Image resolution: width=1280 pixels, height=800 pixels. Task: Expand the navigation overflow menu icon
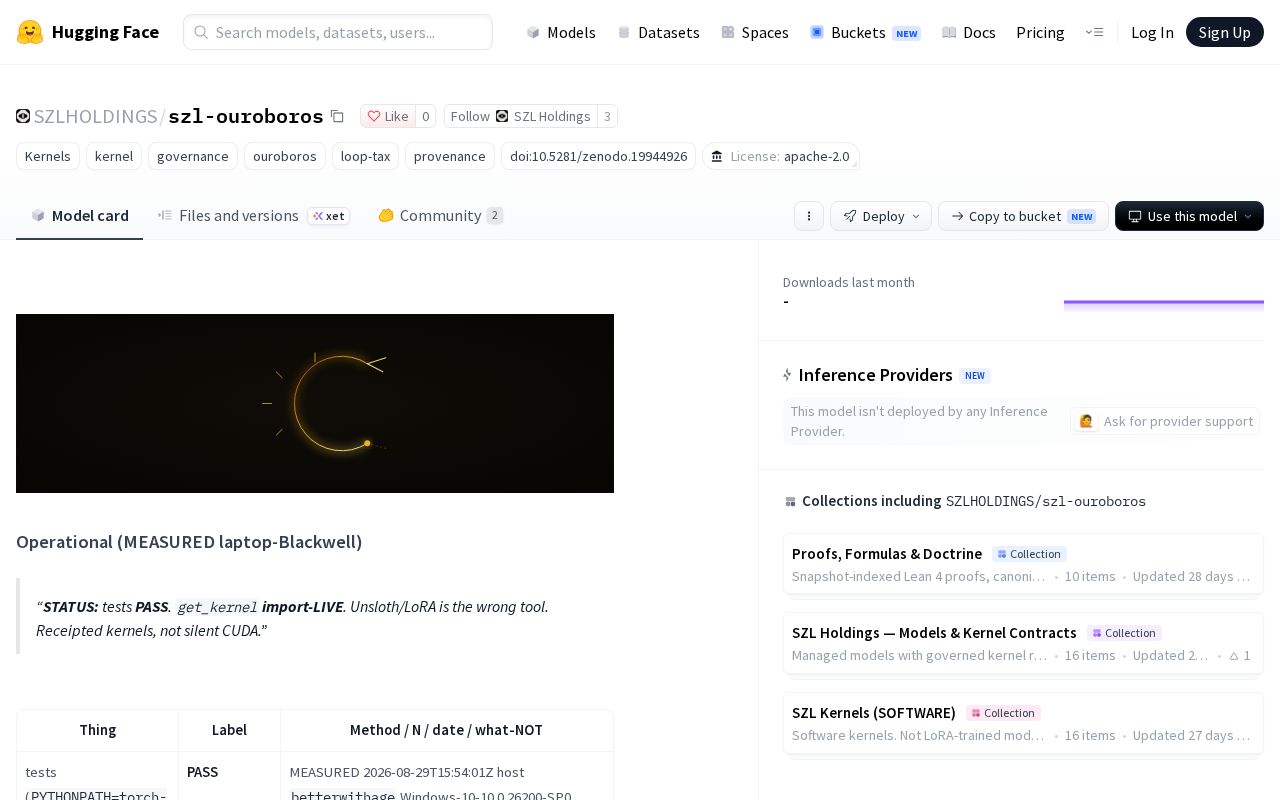point(1094,32)
